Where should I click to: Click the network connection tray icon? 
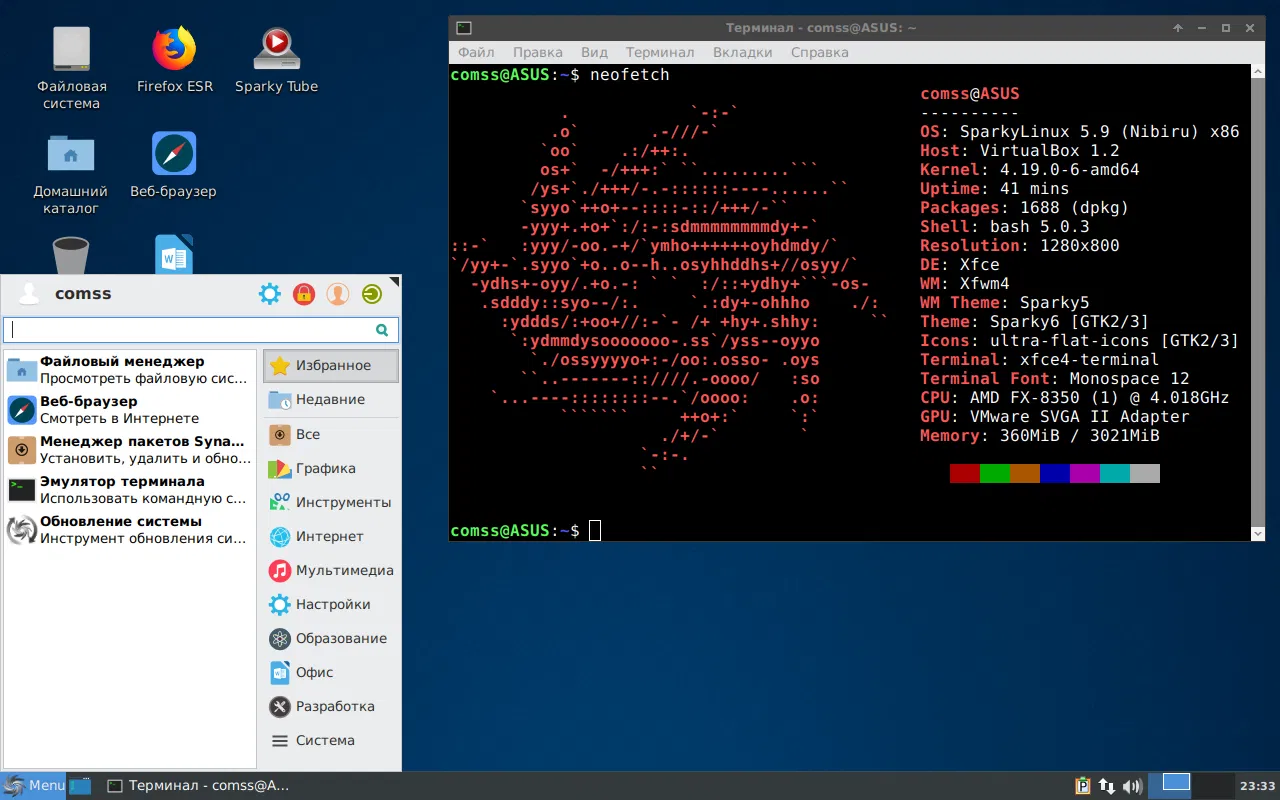coord(1107,786)
